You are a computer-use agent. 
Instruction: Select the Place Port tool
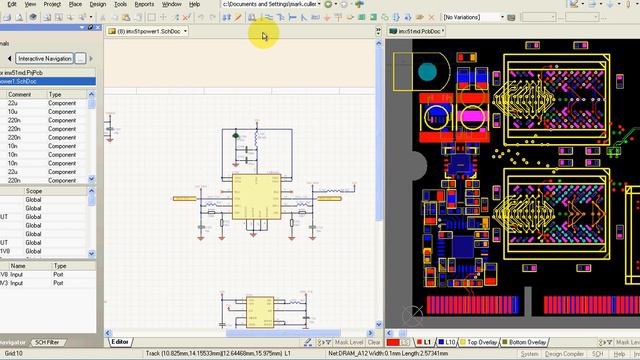pyautogui.click(x=420, y=18)
